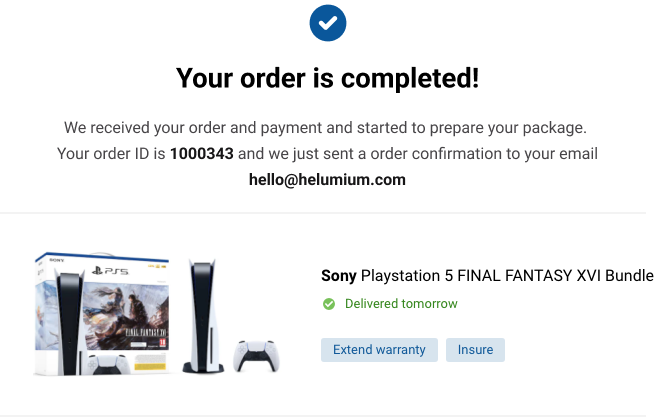Image resolution: width=655 pixels, height=417 pixels.
Task: Click the console pictured on the box front
Action: [69, 324]
